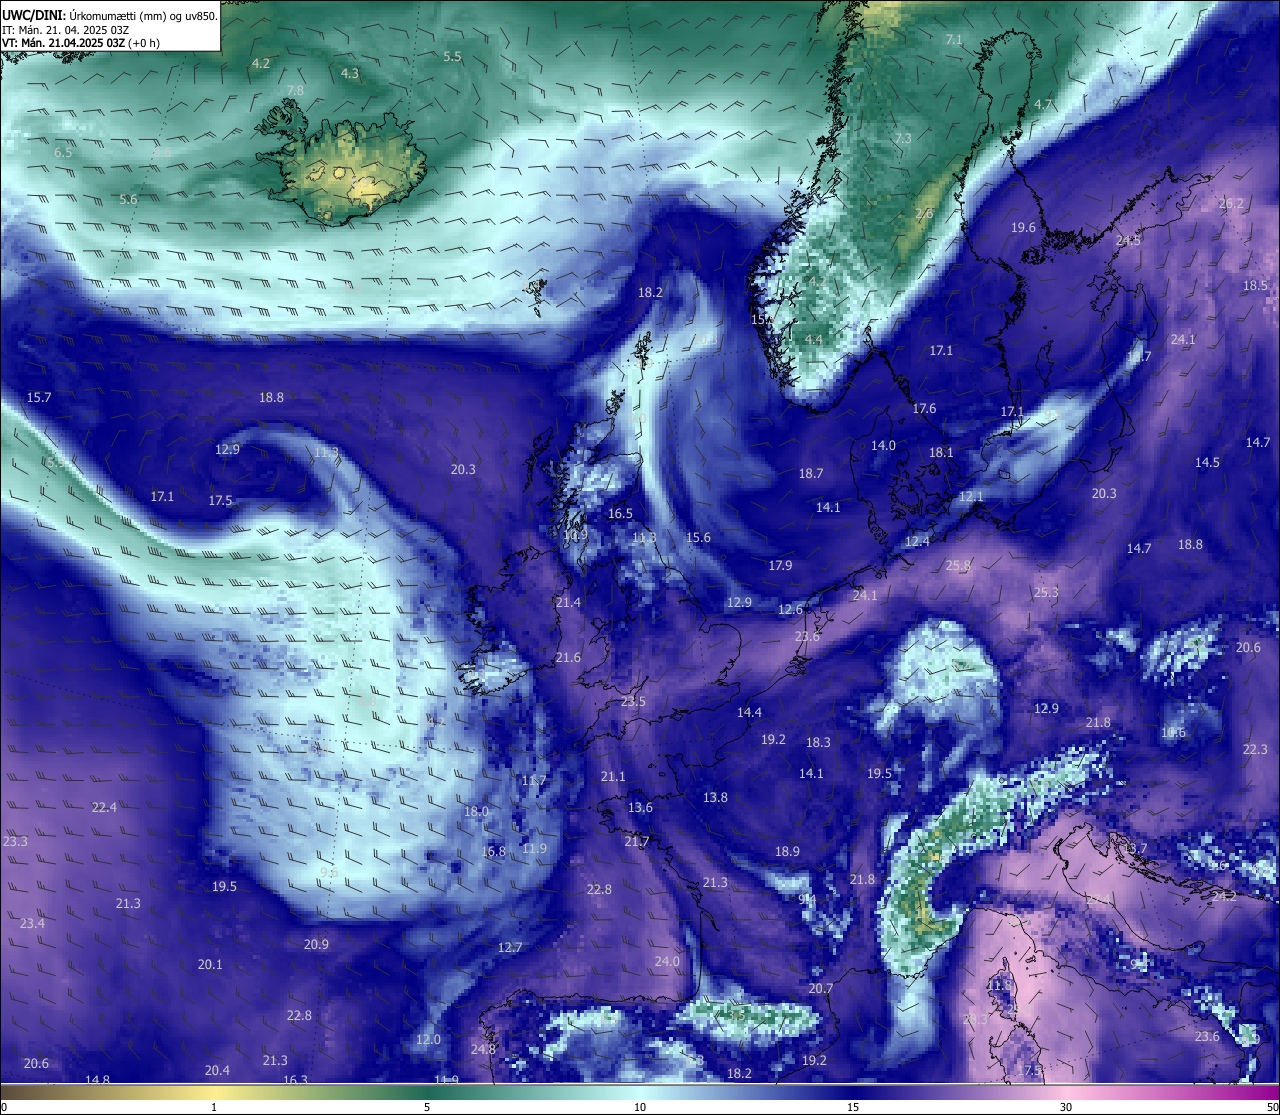
Task: Click the 20.7 value near the Gulf of Lion
Action: coord(820,989)
